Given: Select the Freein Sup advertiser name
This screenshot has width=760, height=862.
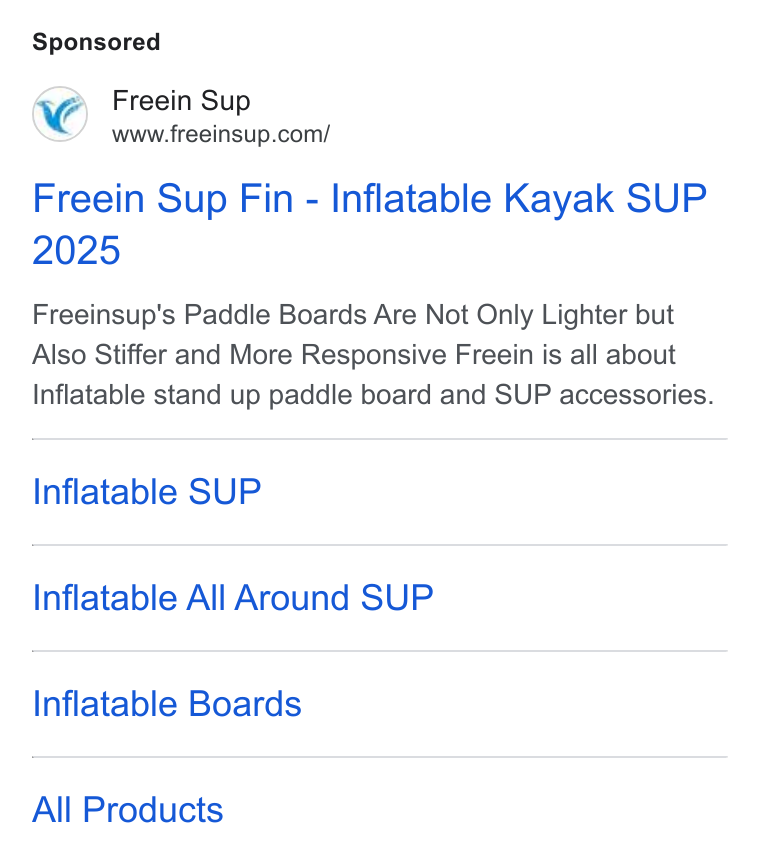Looking at the screenshot, I should (x=181, y=101).
